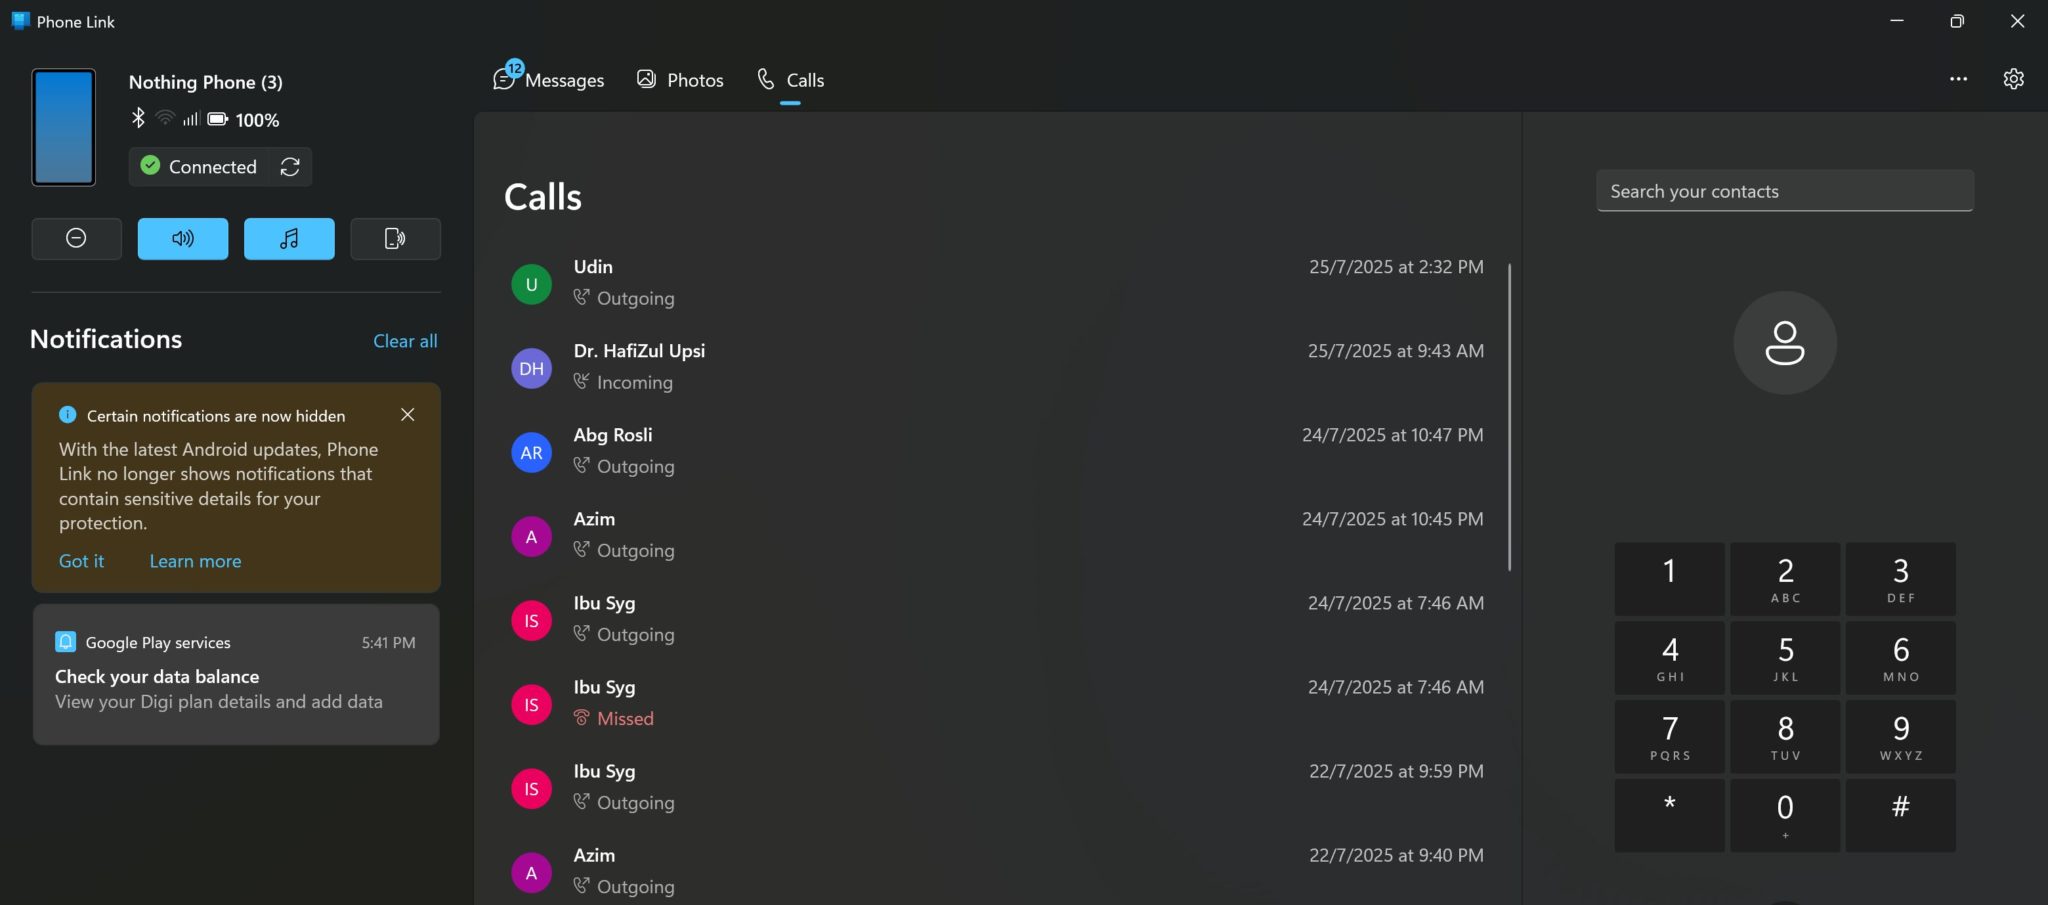Select Ibu Syg outgoing 24/7 7:46 AM call

[x=997, y=619]
